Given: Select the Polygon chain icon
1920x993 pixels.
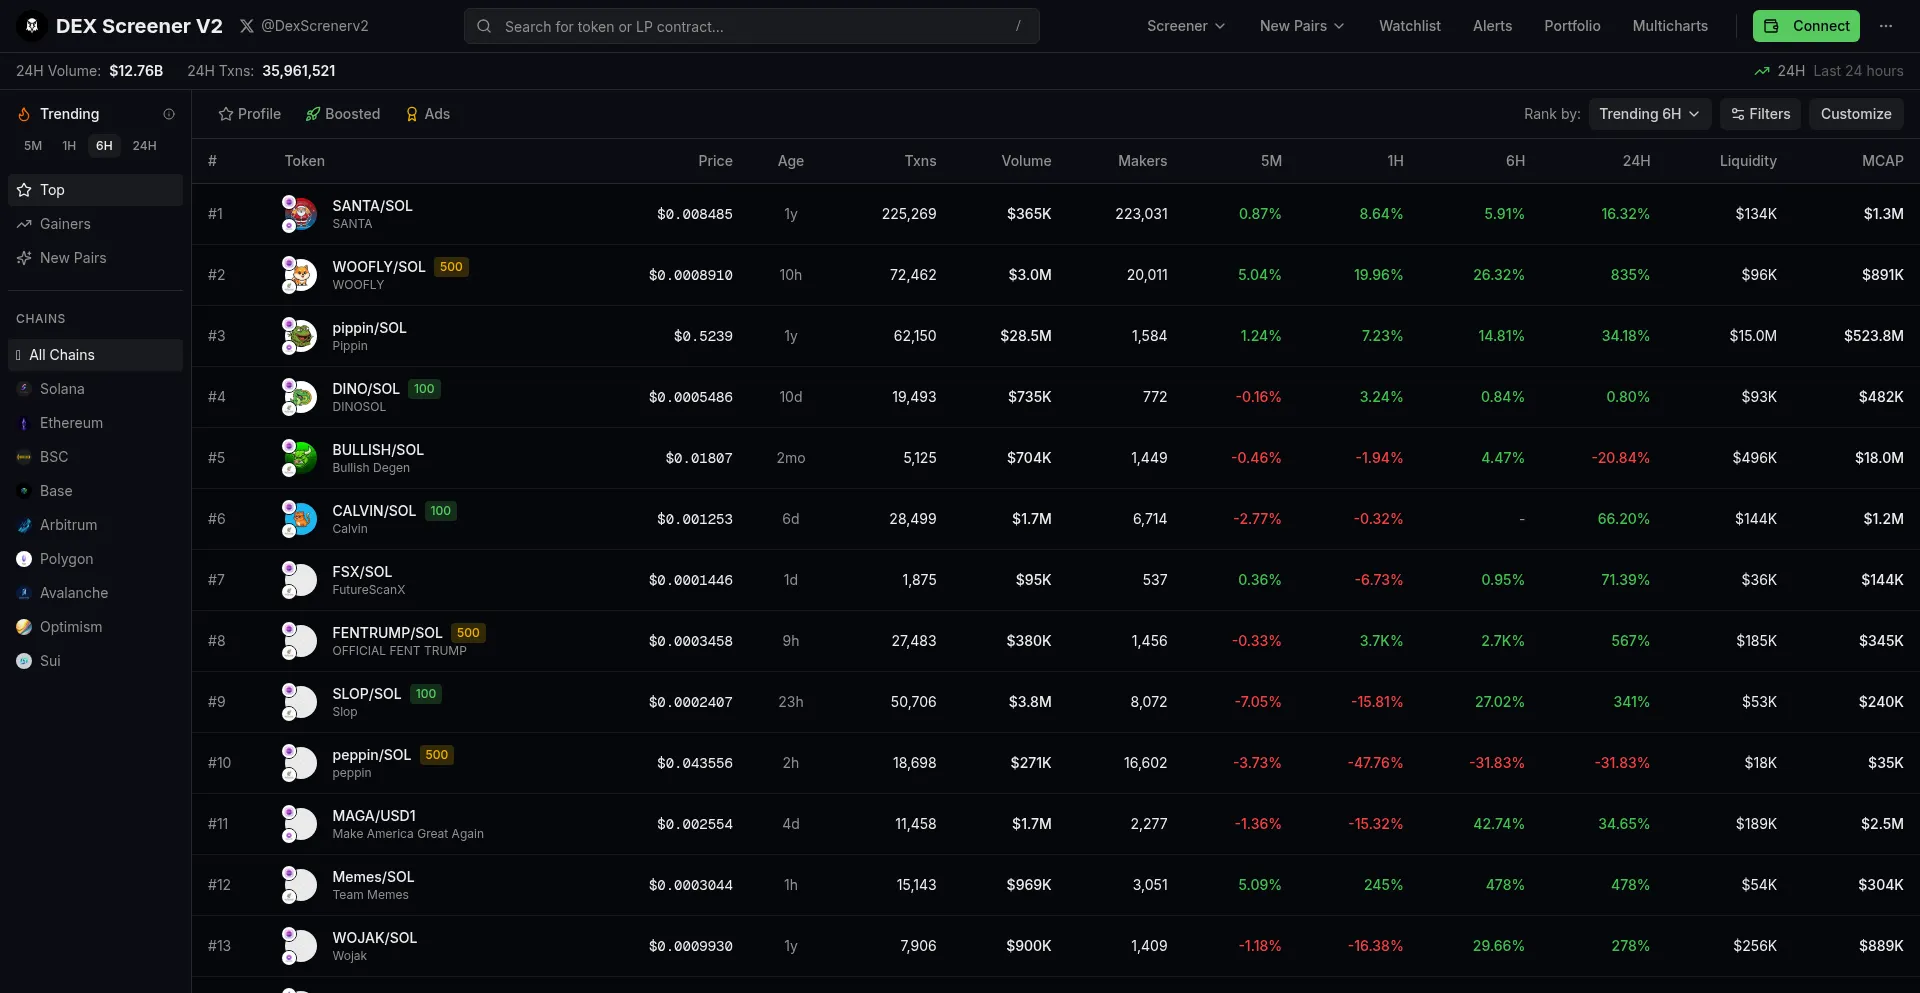Looking at the screenshot, I should [x=24, y=559].
